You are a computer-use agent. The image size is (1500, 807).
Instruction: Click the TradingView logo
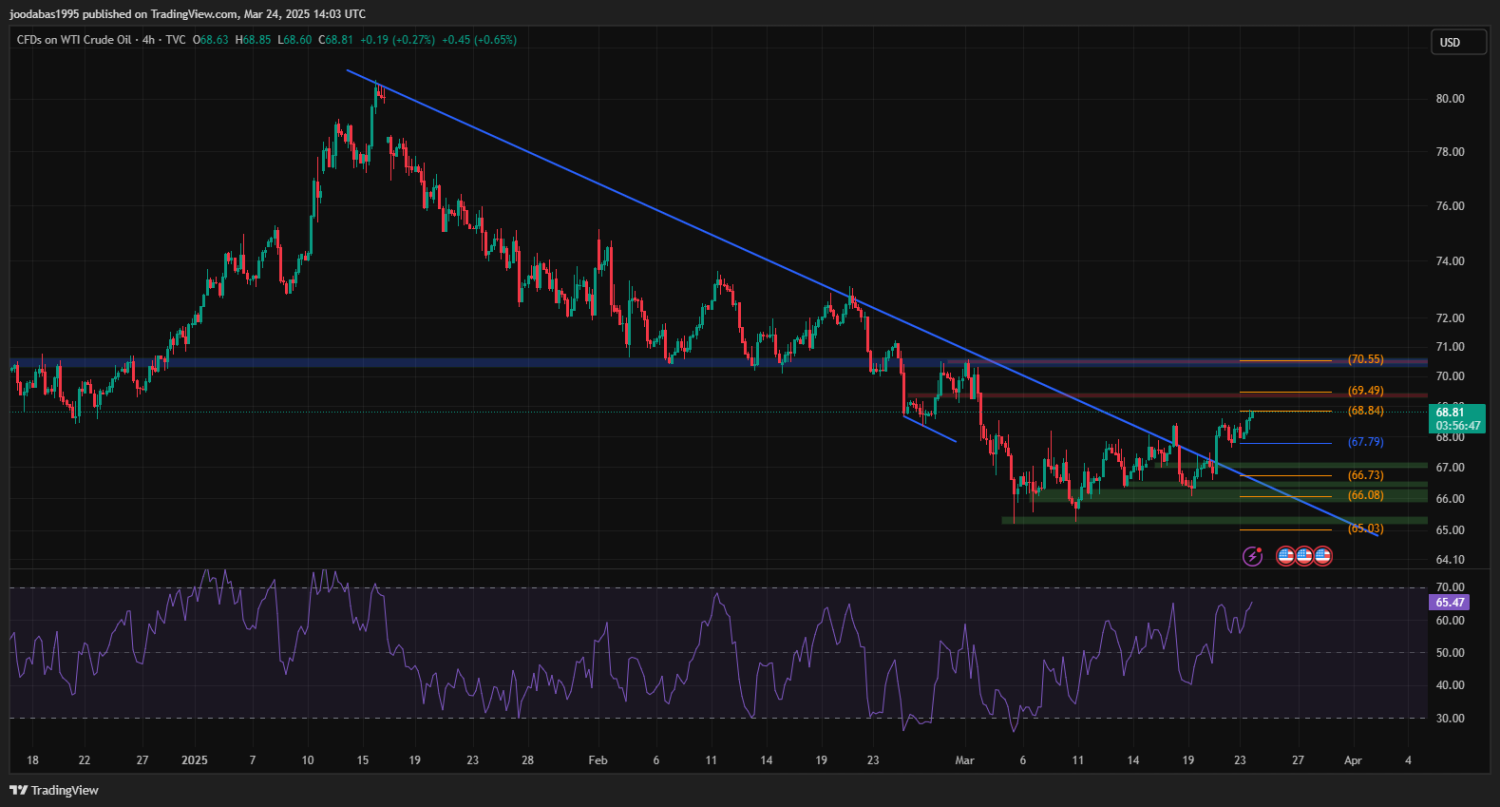point(55,790)
